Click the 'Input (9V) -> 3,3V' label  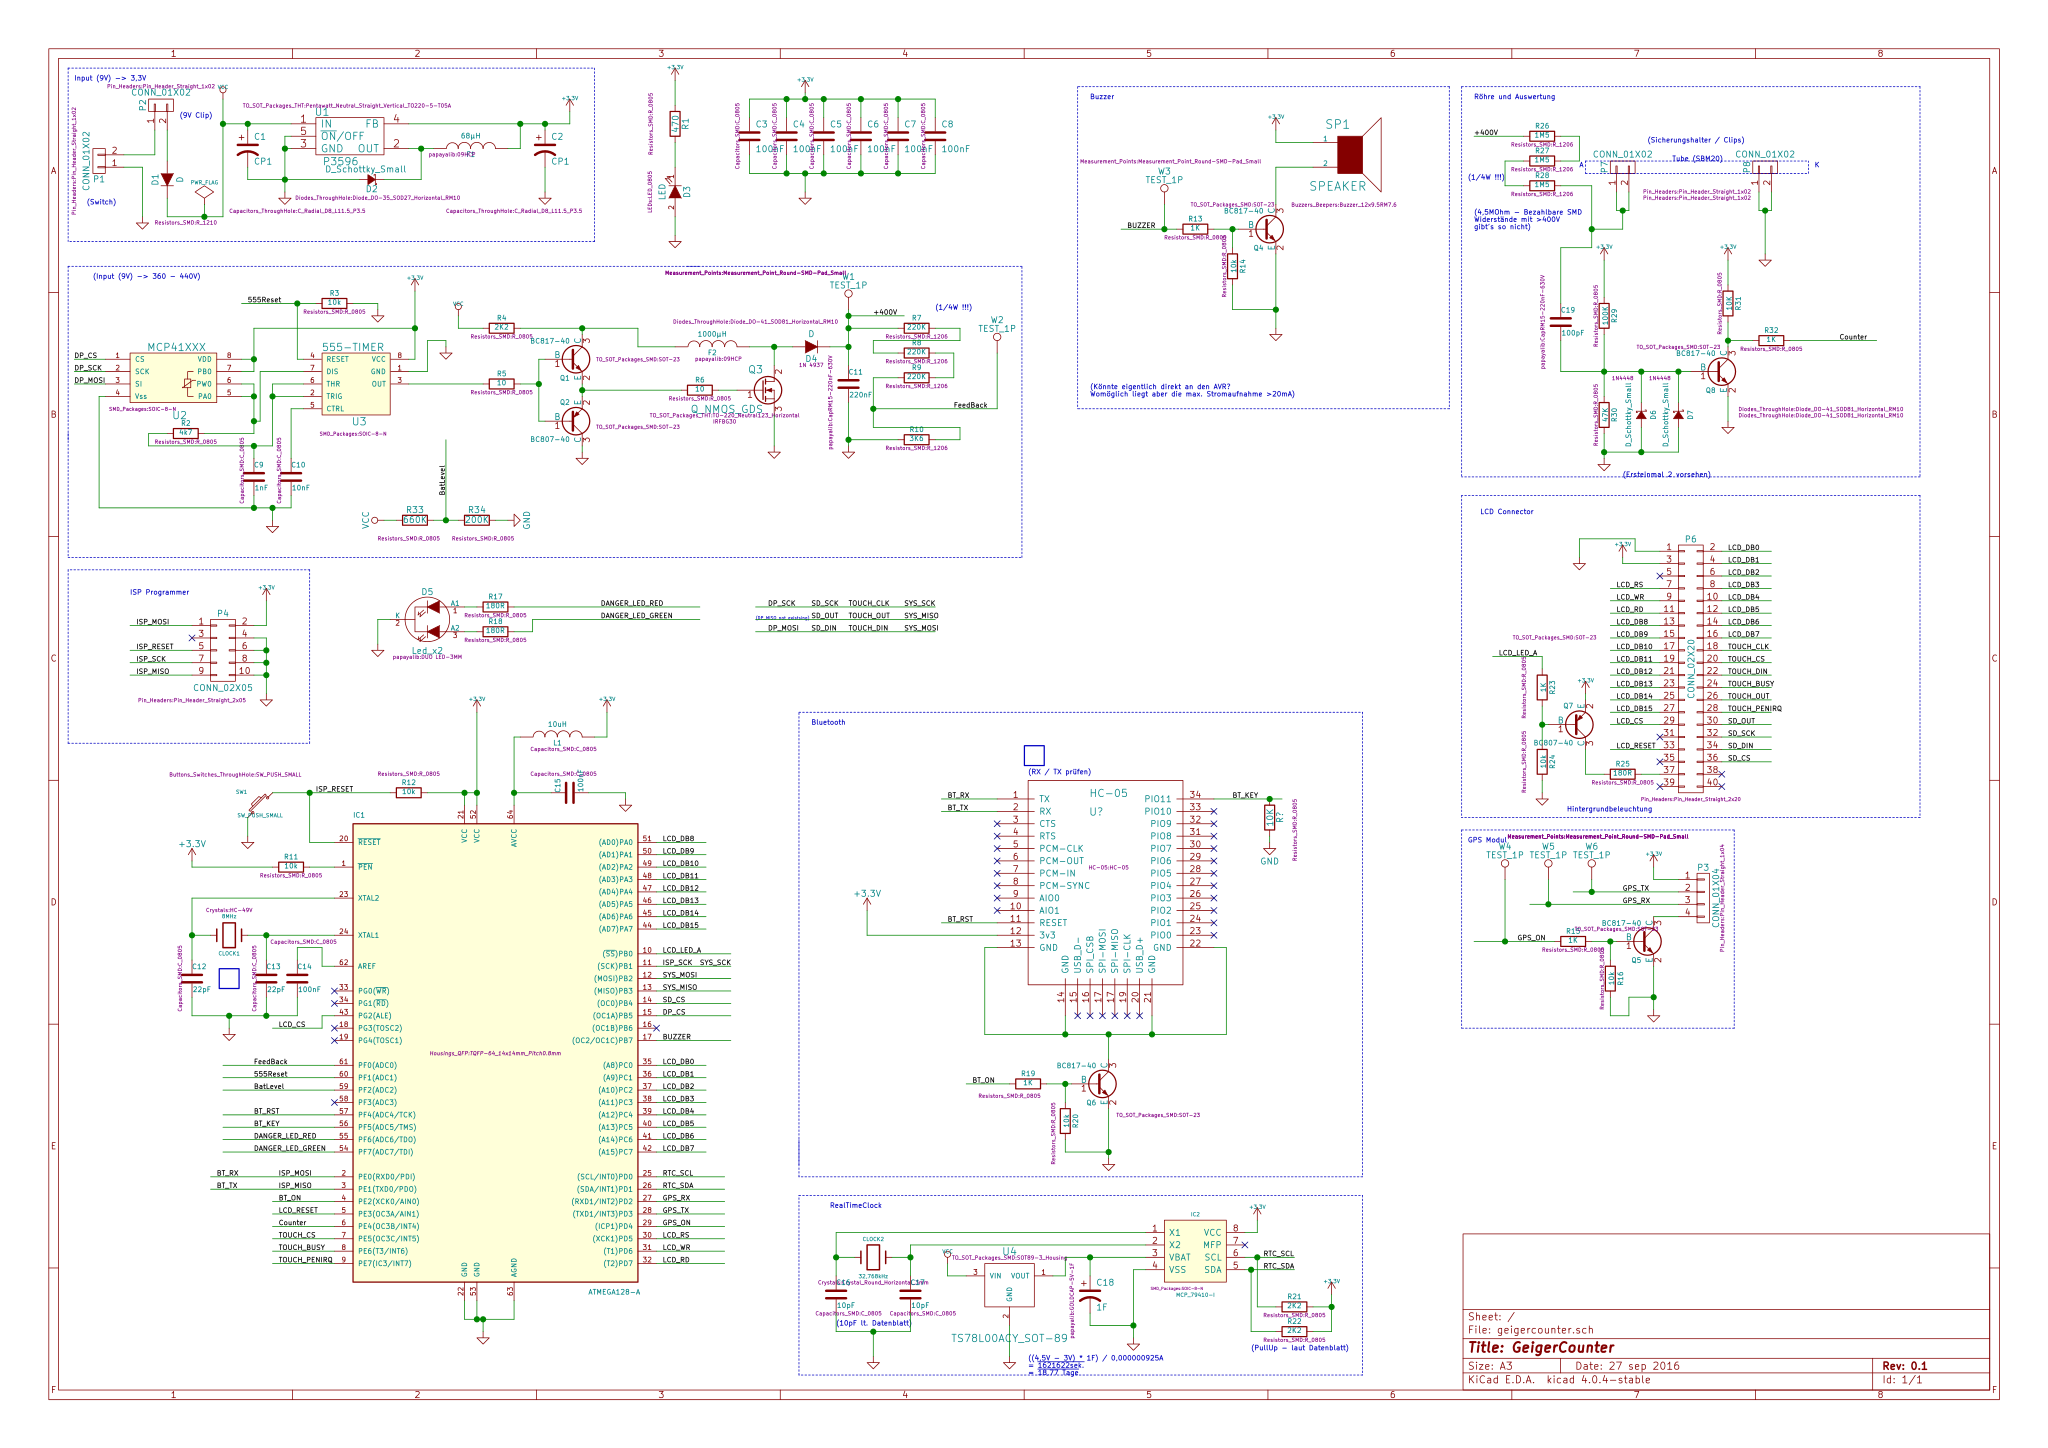110,78
